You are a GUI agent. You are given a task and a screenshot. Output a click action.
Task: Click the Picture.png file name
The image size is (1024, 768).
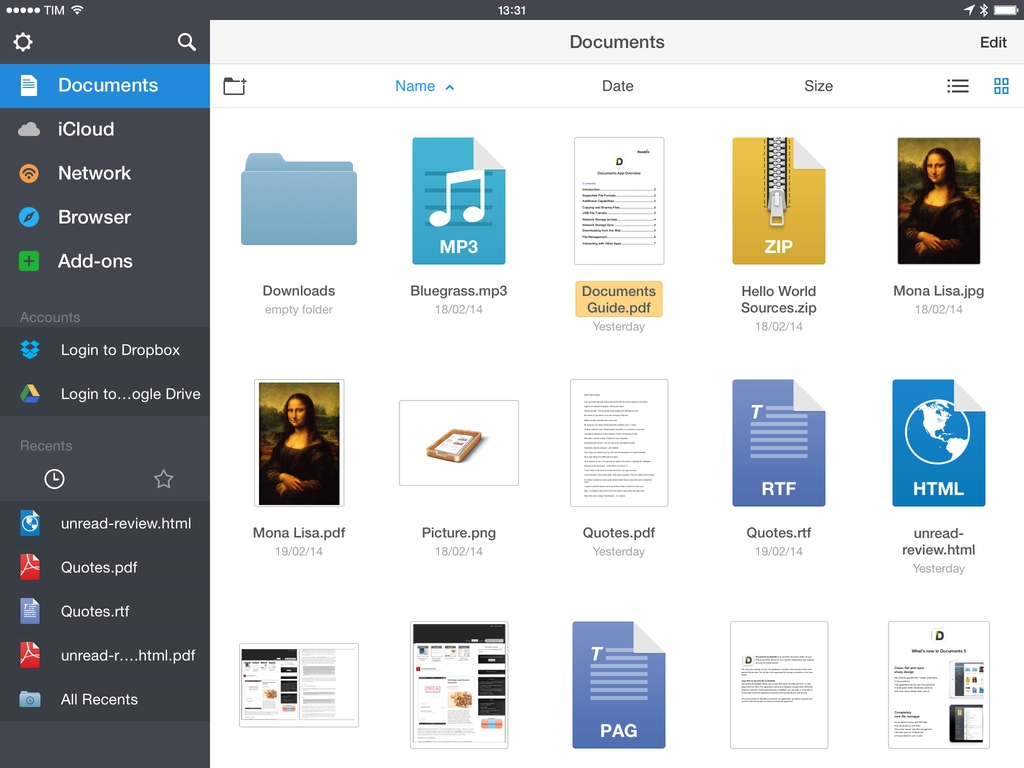click(x=458, y=533)
